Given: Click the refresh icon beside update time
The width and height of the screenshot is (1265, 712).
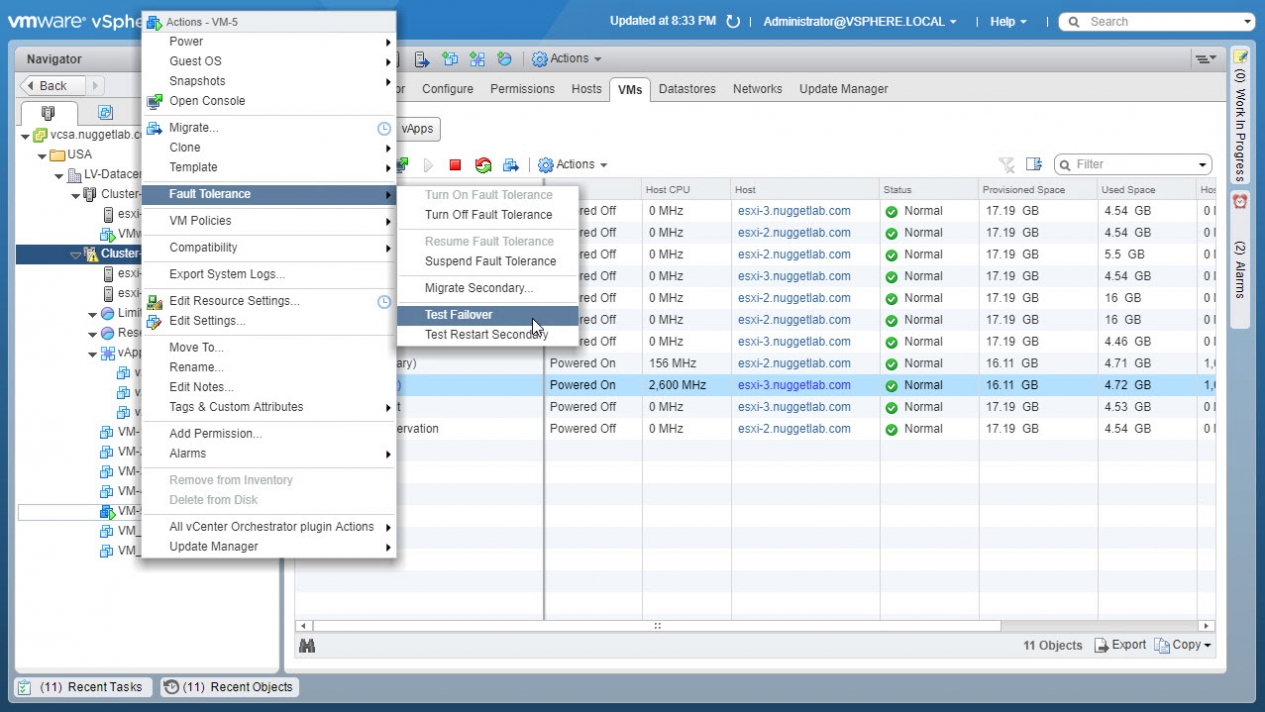Looking at the screenshot, I should (x=733, y=21).
